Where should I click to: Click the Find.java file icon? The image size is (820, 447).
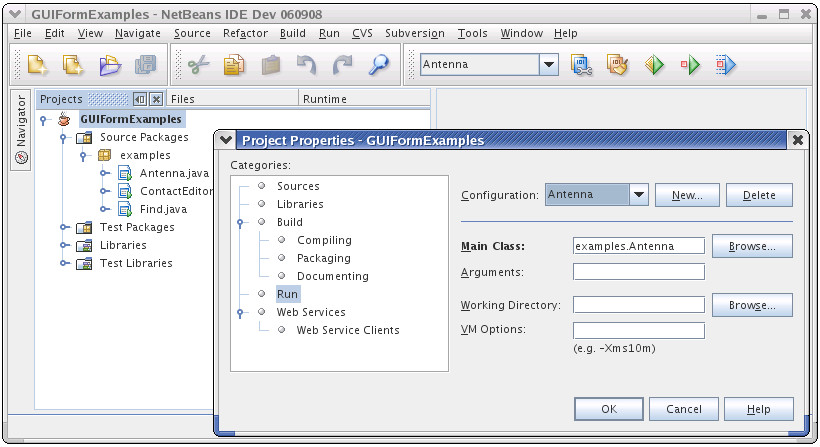pyautogui.click(x=125, y=209)
